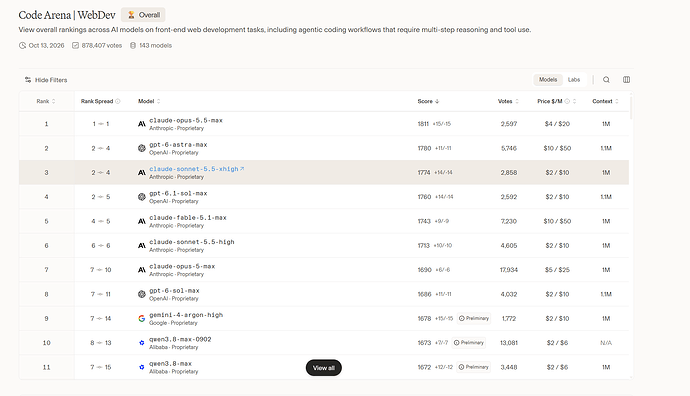Click the 17,934 votes cell
This screenshot has width=690, height=396.
[x=509, y=270]
